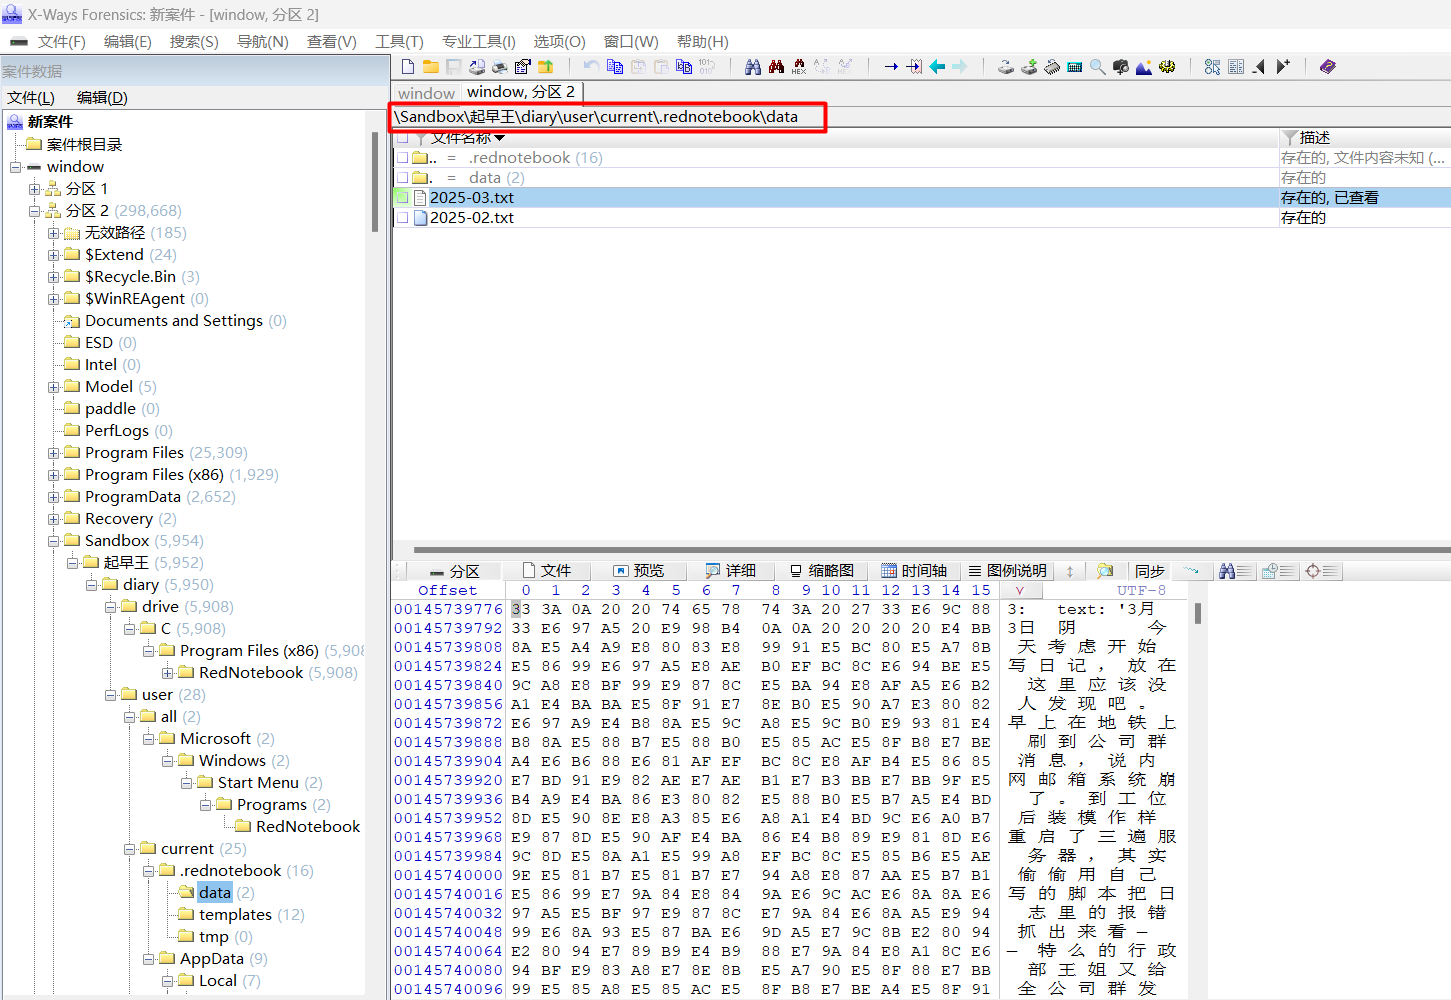Click the 时间轴 timeline view button
The image size is (1451, 1000).
(913, 571)
